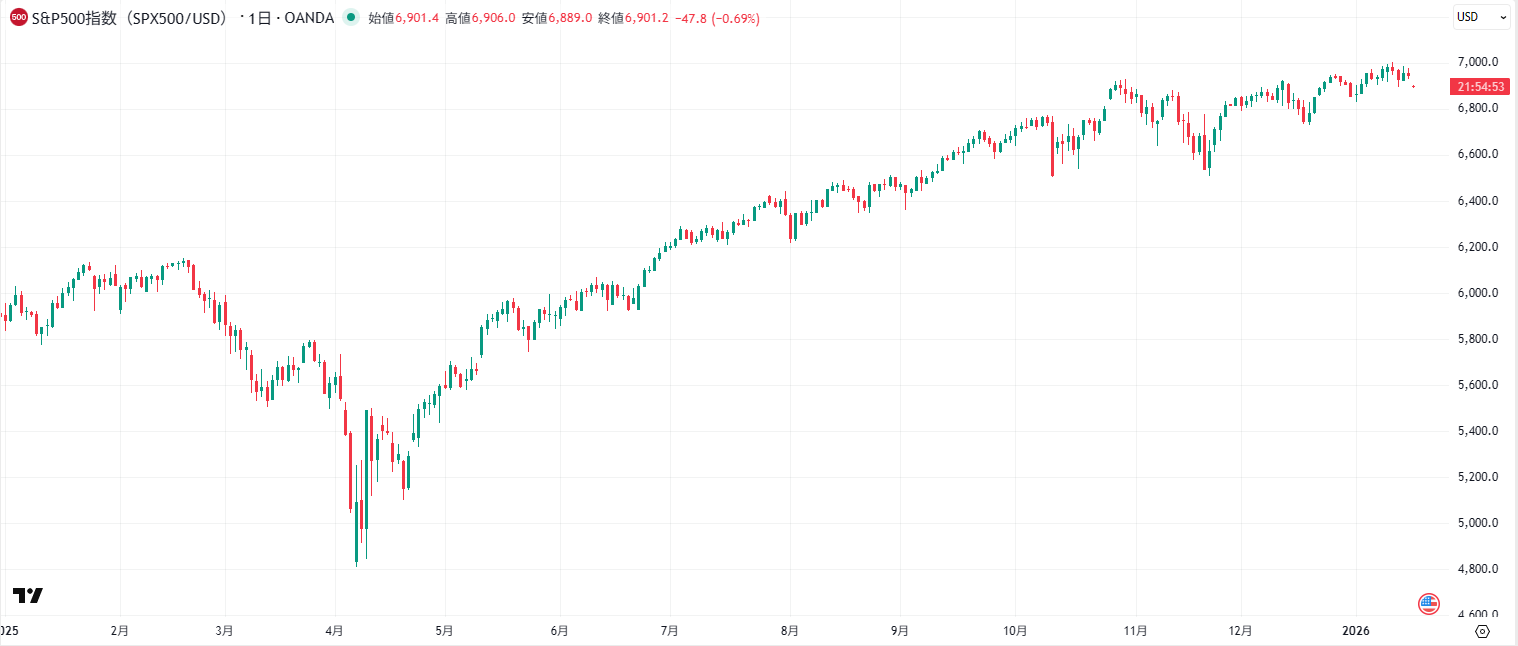The image size is (1518, 646).
Task: Click the −0.69% change value
Action: click(737, 17)
